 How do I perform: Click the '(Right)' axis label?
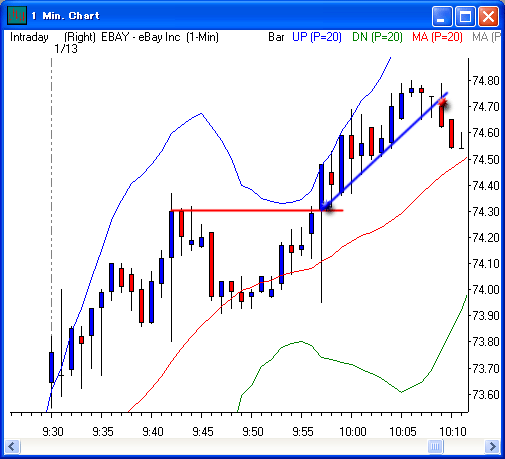coord(80,37)
